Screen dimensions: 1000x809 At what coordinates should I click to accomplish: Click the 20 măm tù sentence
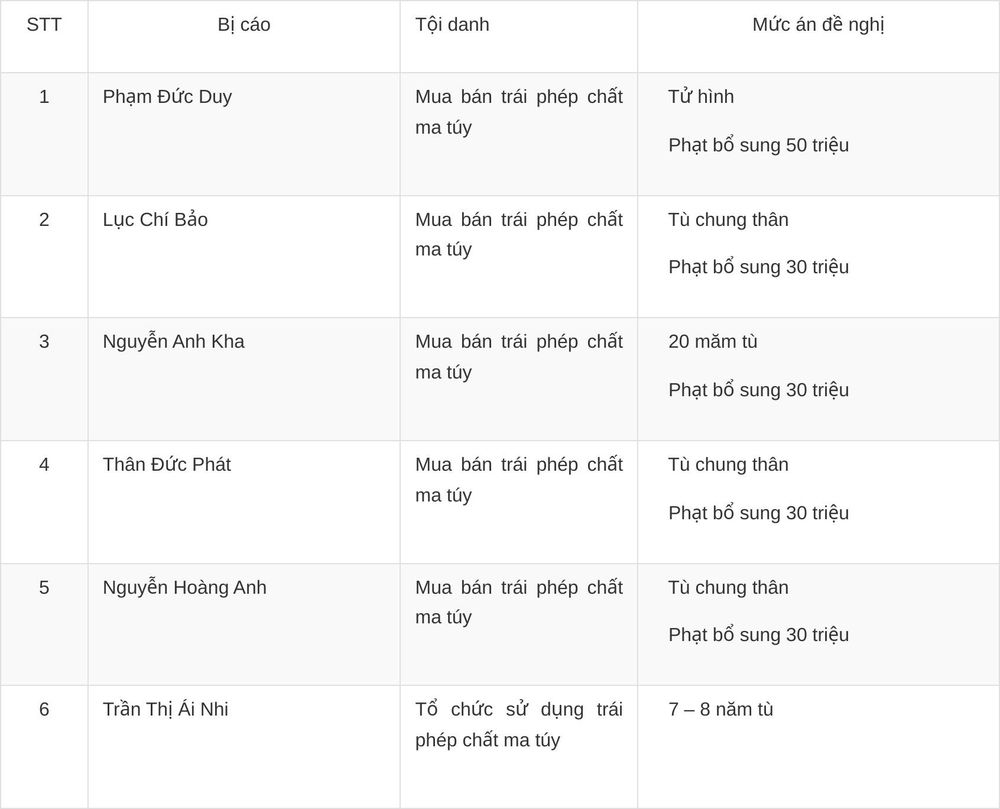pos(712,342)
